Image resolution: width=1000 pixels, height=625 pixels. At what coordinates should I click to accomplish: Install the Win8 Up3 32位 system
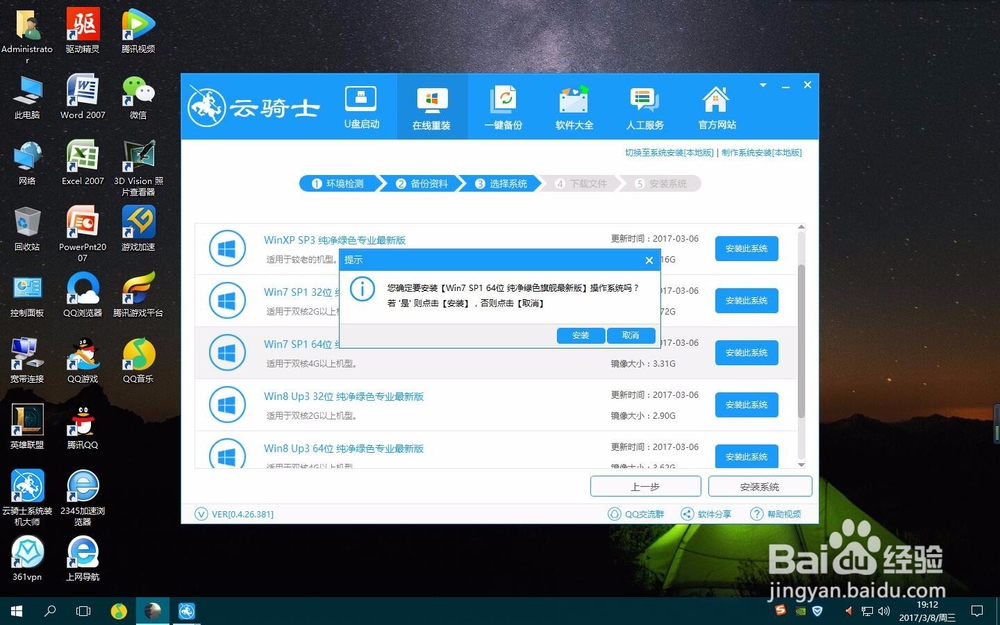click(x=746, y=405)
